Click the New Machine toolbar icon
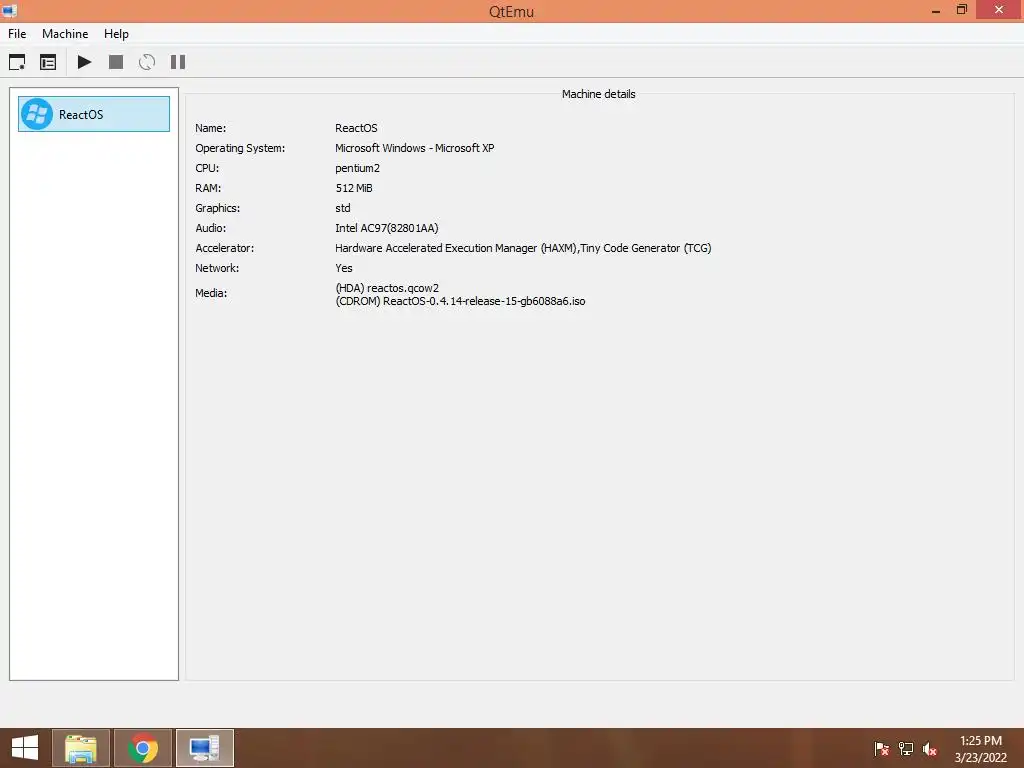 (x=17, y=62)
